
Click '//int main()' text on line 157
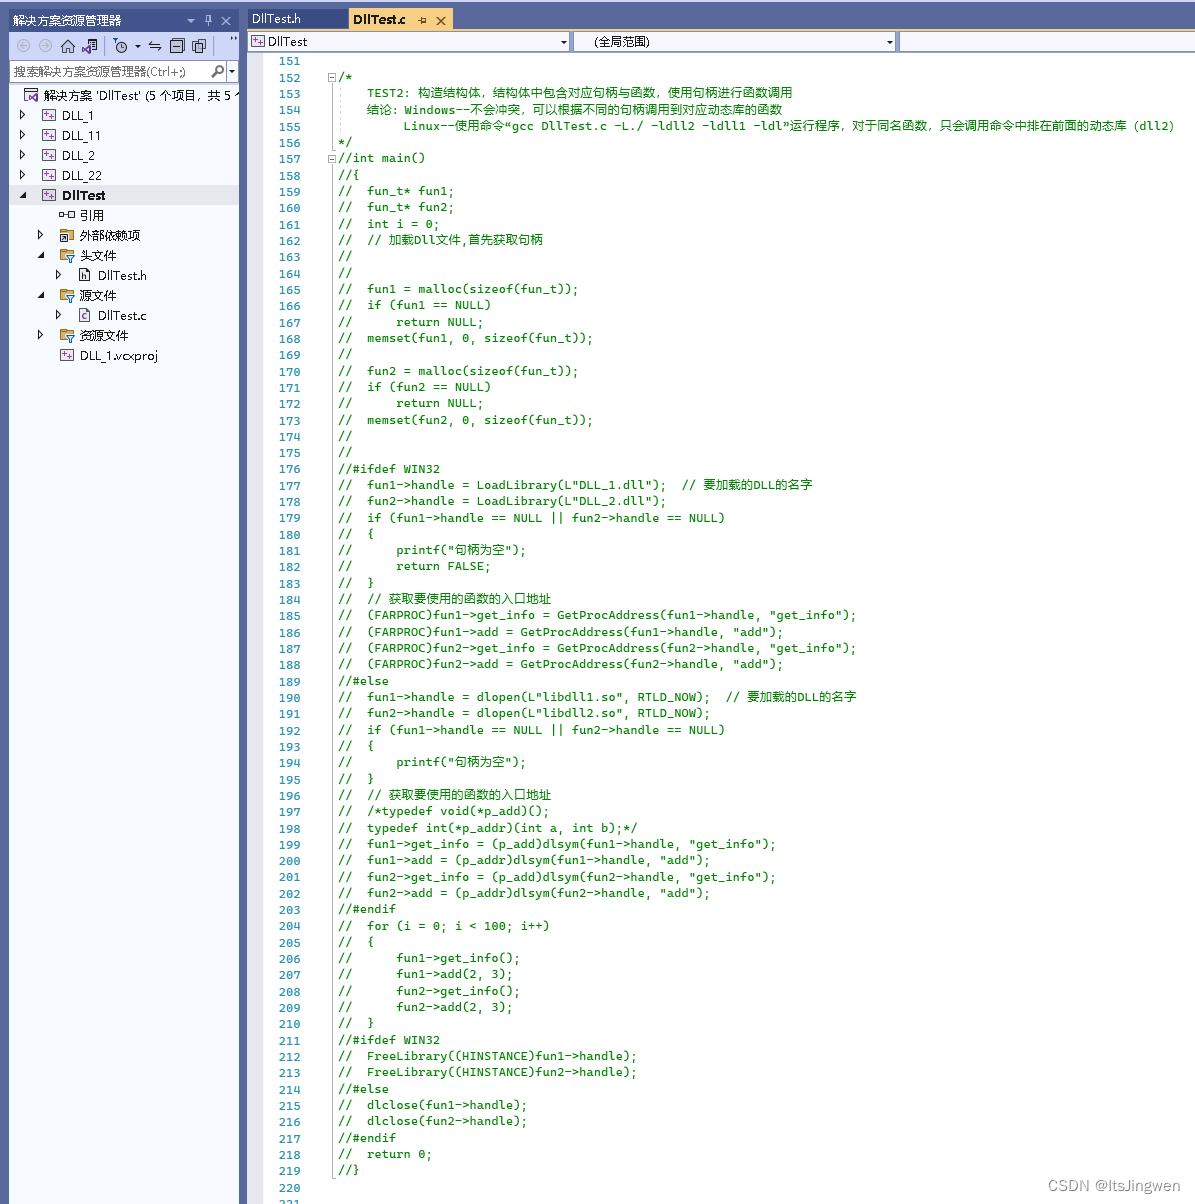pyautogui.click(x=382, y=158)
